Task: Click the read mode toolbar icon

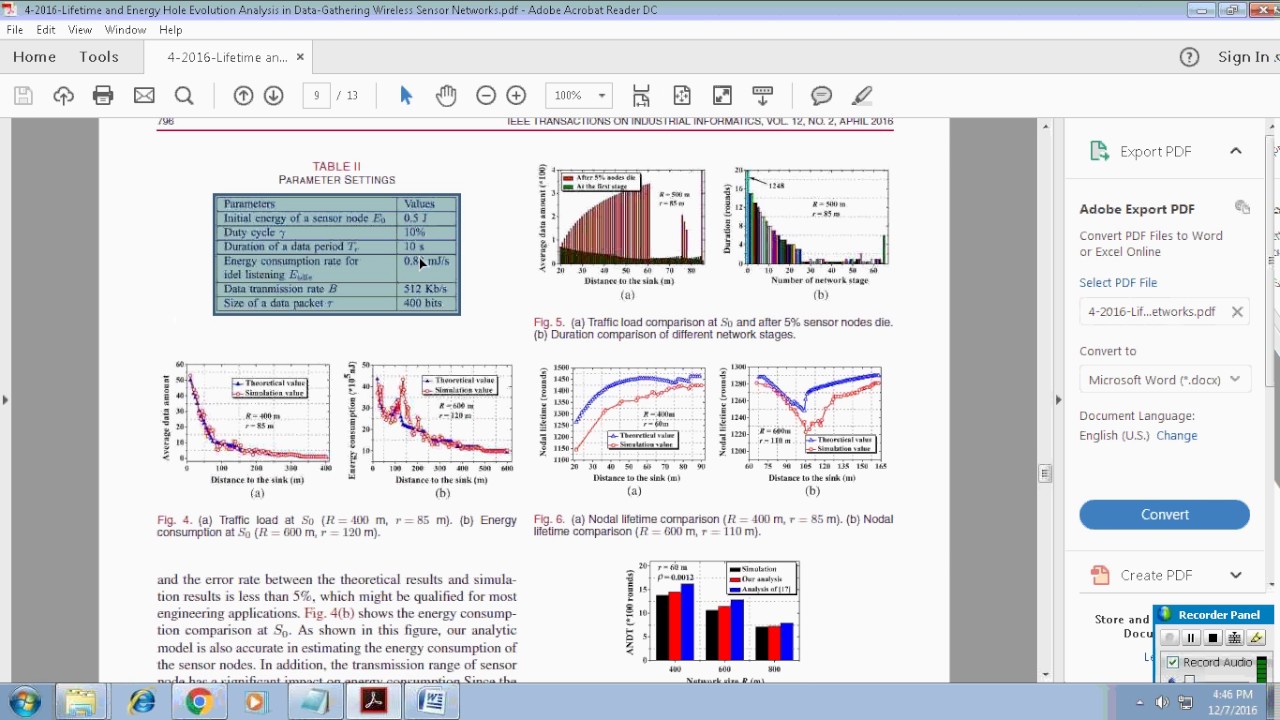Action: pyautogui.click(x=762, y=95)
